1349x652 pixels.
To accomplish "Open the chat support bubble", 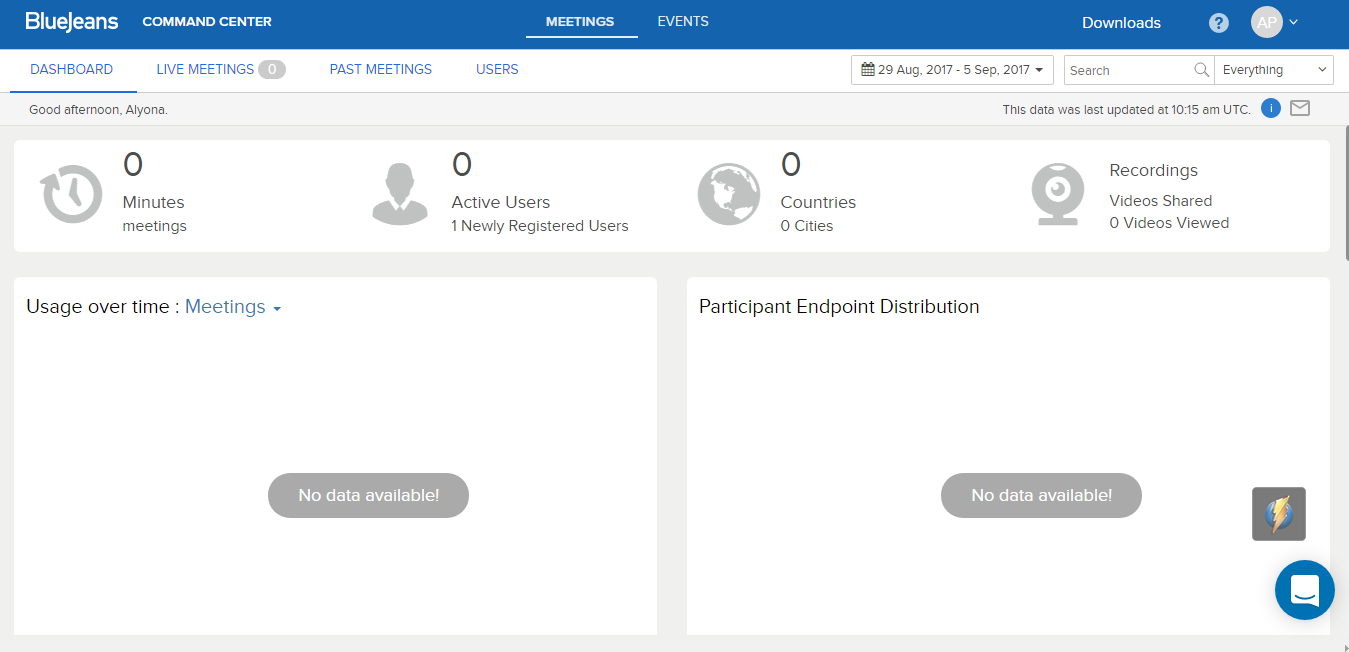I will click(x=1304, y=590).
